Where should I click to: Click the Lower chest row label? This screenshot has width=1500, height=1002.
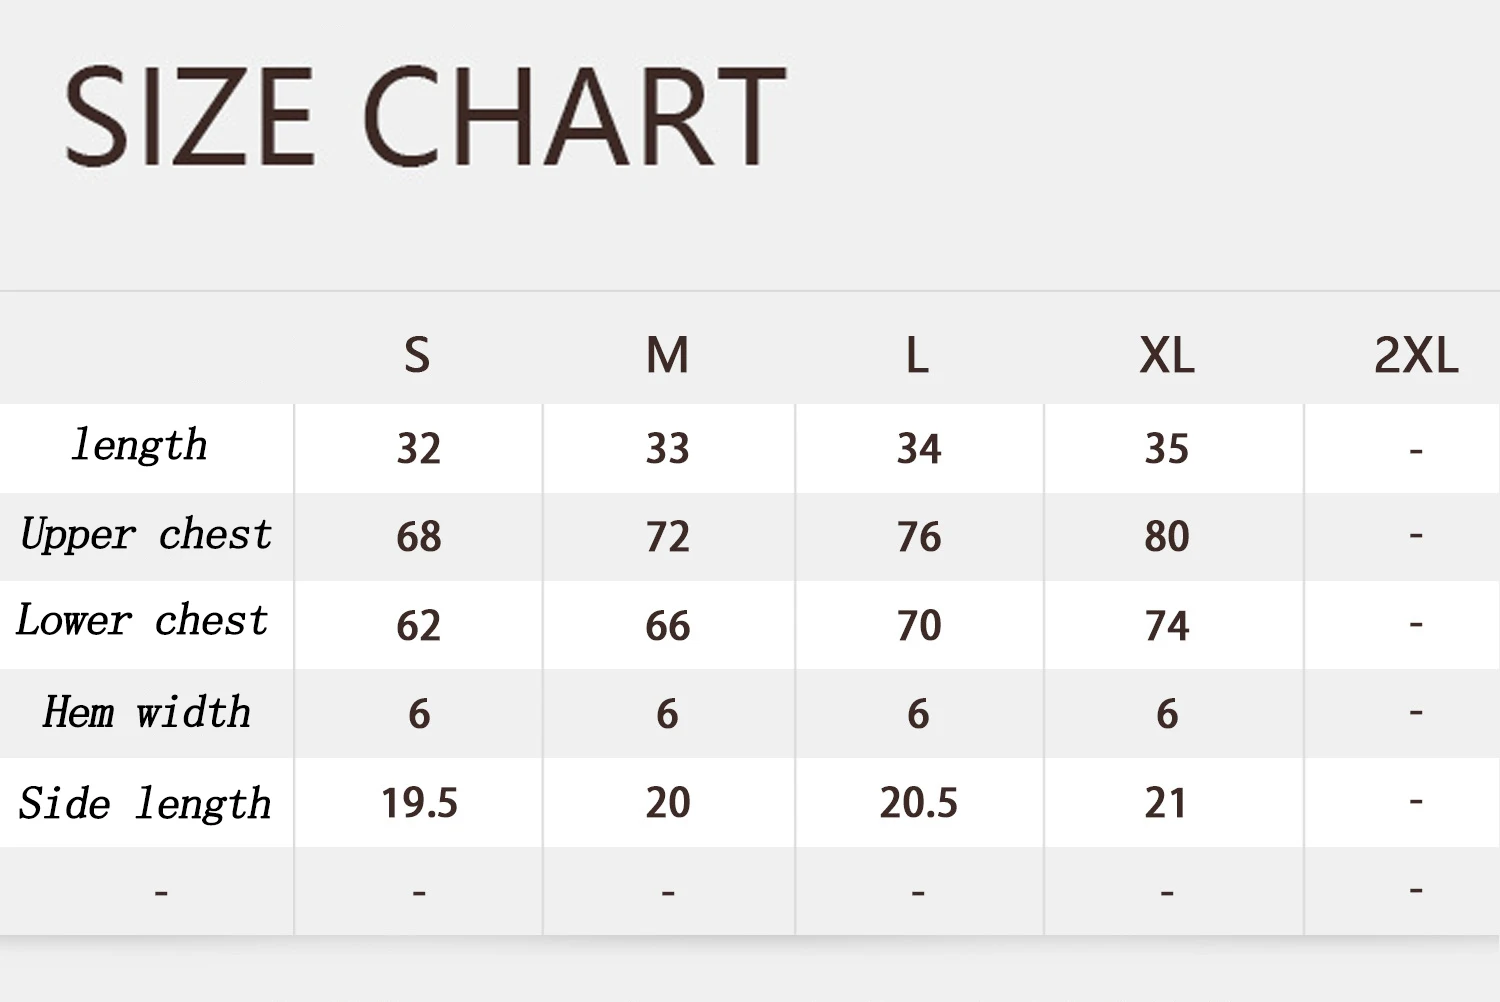pos(143,622)
